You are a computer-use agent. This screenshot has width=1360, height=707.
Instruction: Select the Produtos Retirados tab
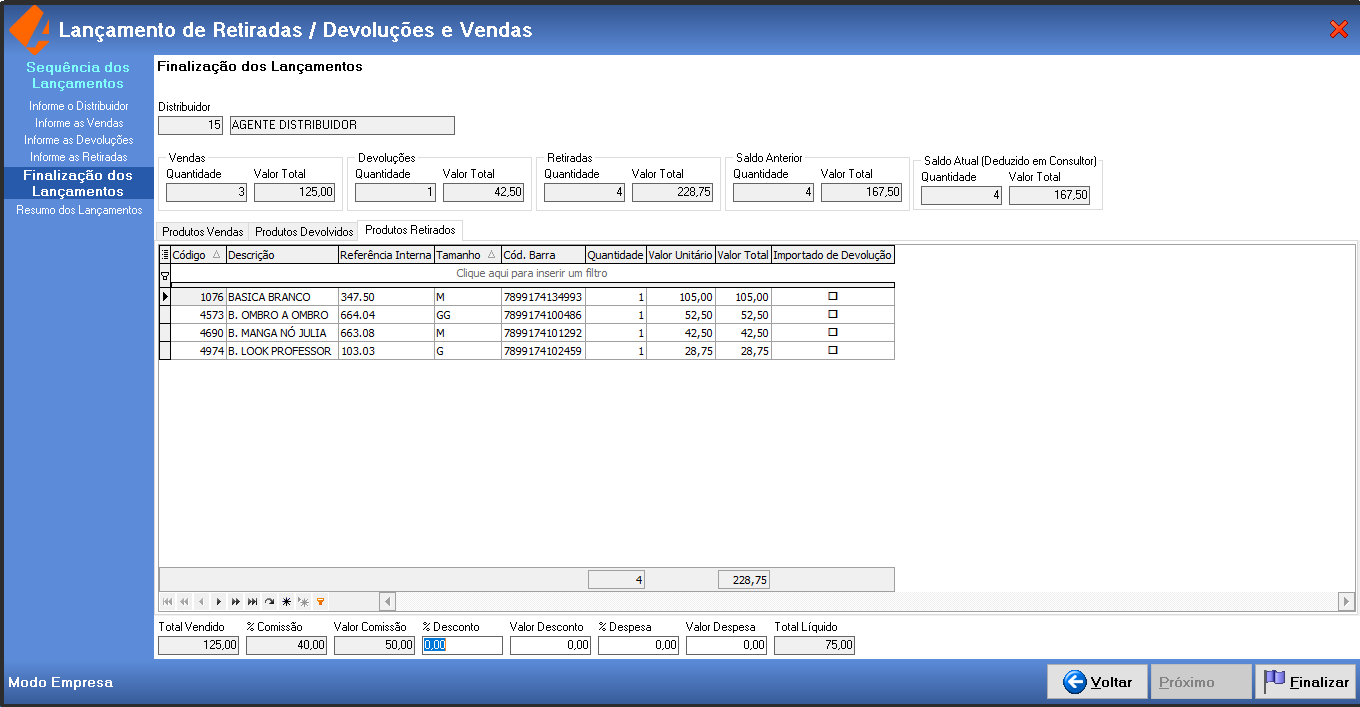[410, 230]
